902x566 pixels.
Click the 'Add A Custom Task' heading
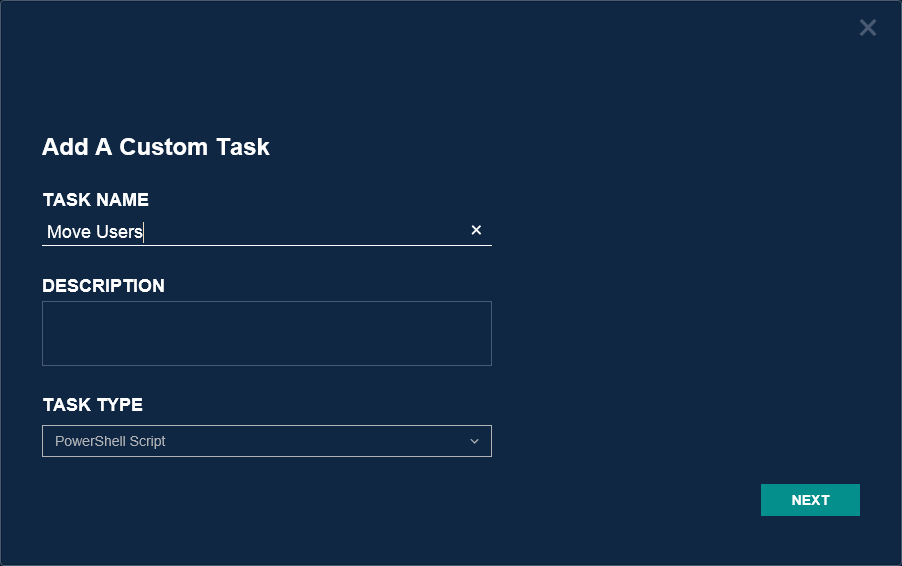(x=155, y=148)
